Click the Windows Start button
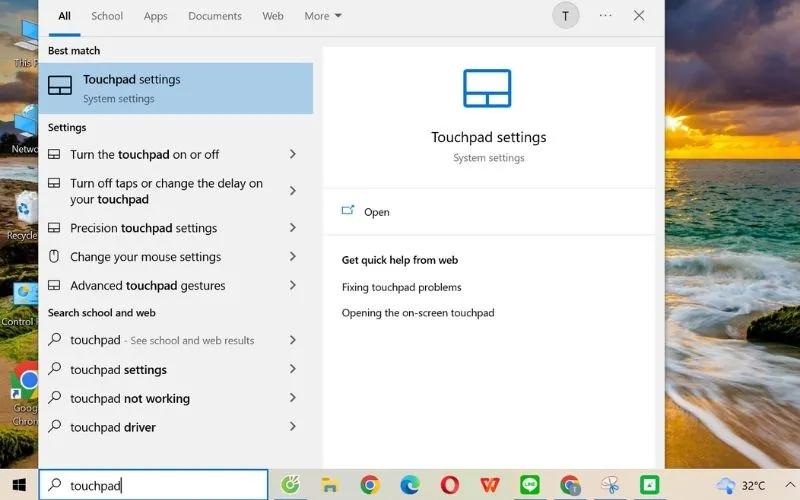This screenshot has width=800, height=500. pos(18,485)
